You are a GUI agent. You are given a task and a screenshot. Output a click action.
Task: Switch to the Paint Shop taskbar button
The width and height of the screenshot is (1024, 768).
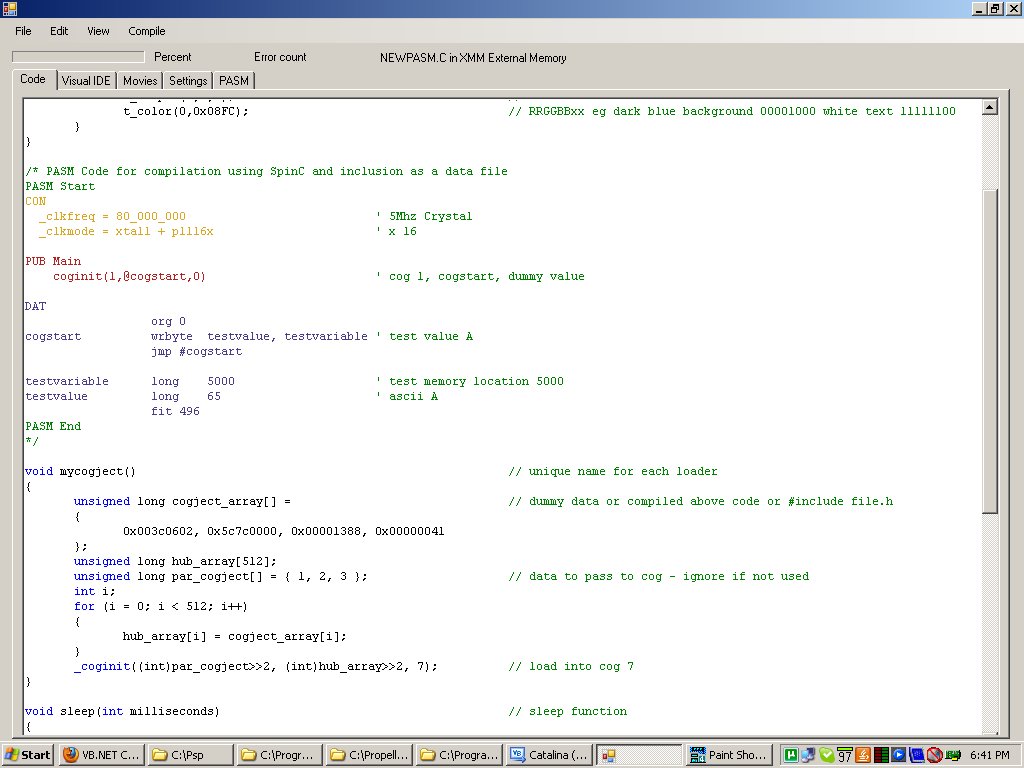coord(729,755)
